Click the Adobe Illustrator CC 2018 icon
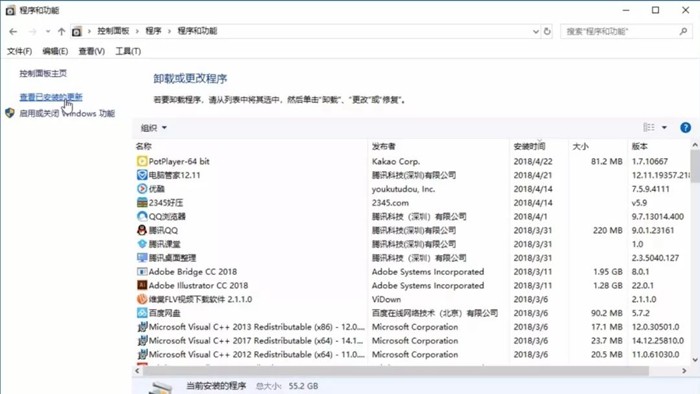 (x=142, y=286)
